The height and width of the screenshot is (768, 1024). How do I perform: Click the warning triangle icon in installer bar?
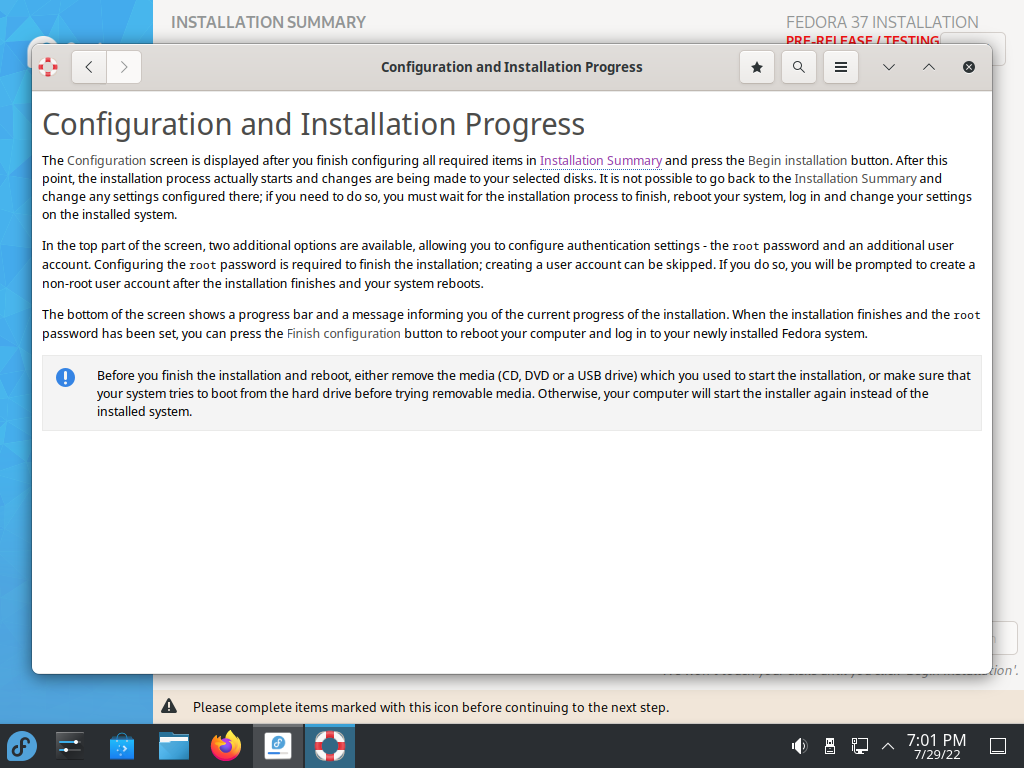coord(169,707)
